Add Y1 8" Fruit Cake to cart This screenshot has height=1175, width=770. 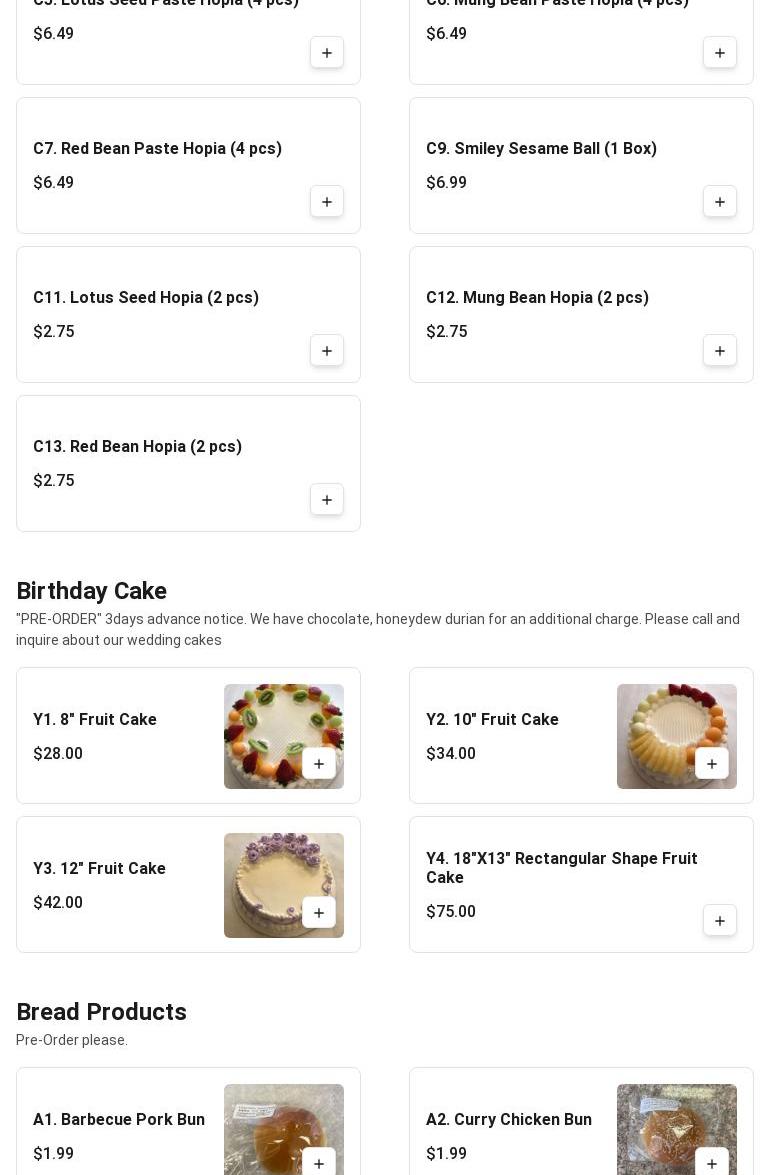coord(318,764)
